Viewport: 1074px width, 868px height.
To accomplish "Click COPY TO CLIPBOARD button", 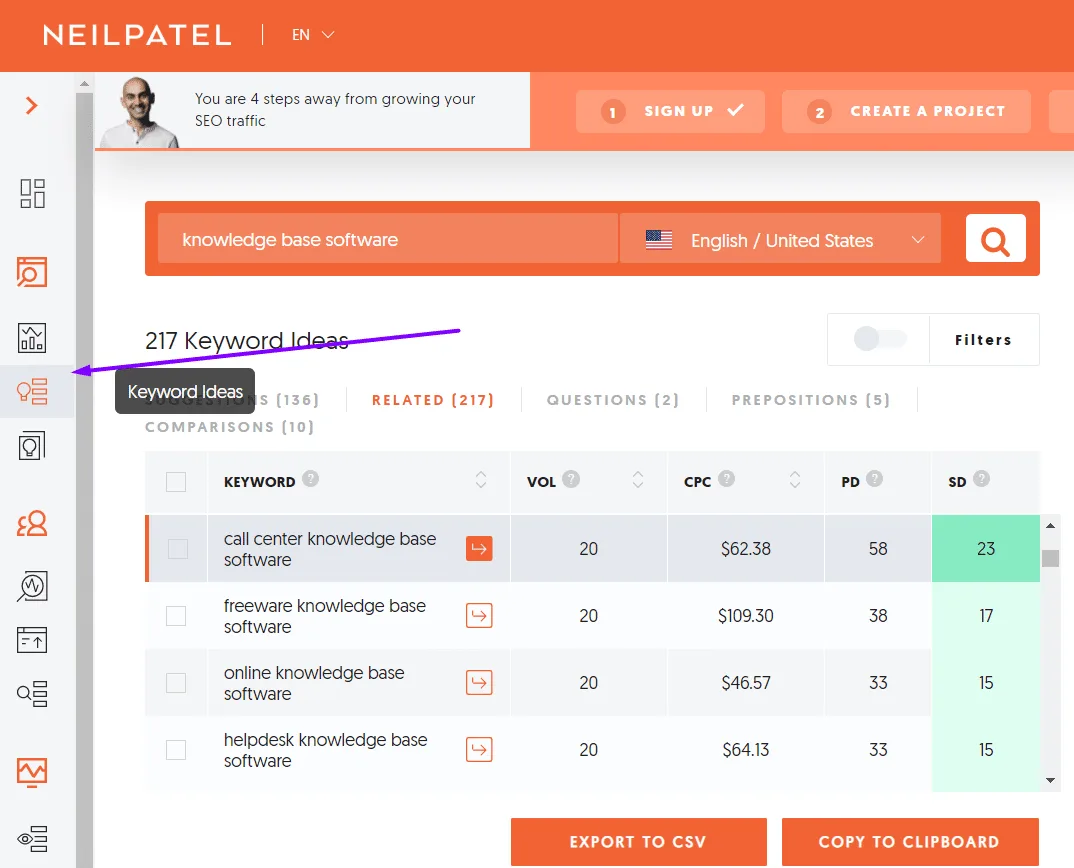I will click(910, 842).
